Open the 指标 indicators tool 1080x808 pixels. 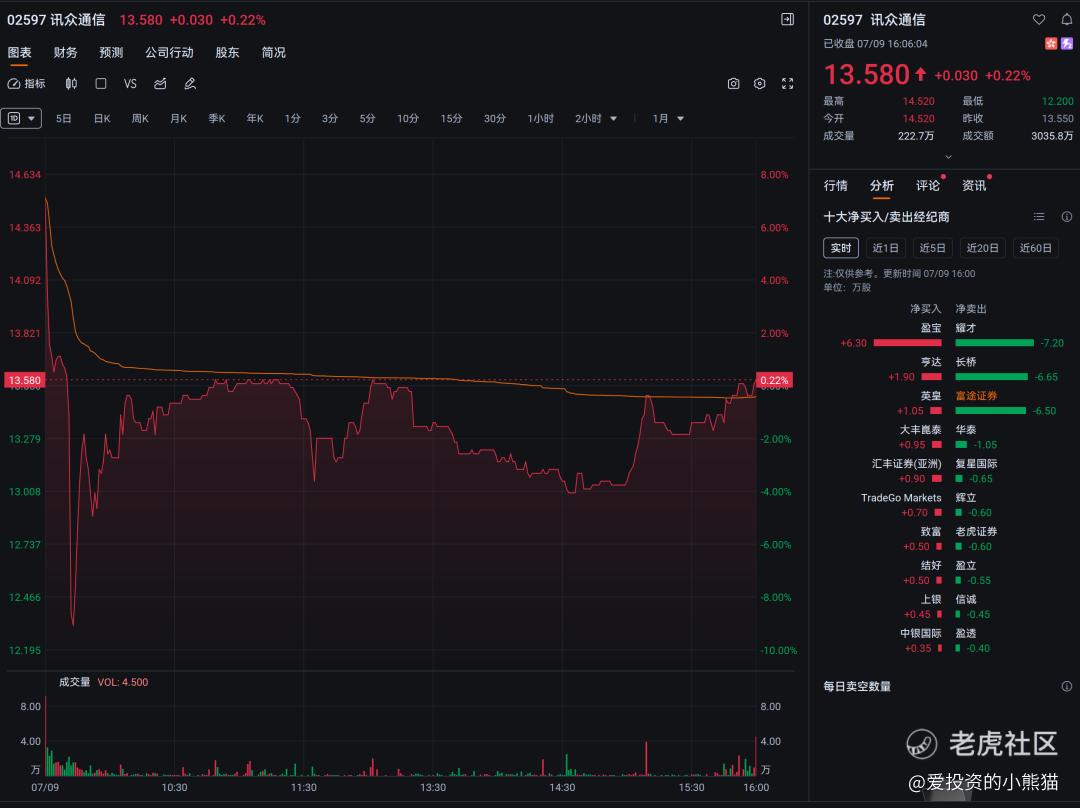pos(26,84)
